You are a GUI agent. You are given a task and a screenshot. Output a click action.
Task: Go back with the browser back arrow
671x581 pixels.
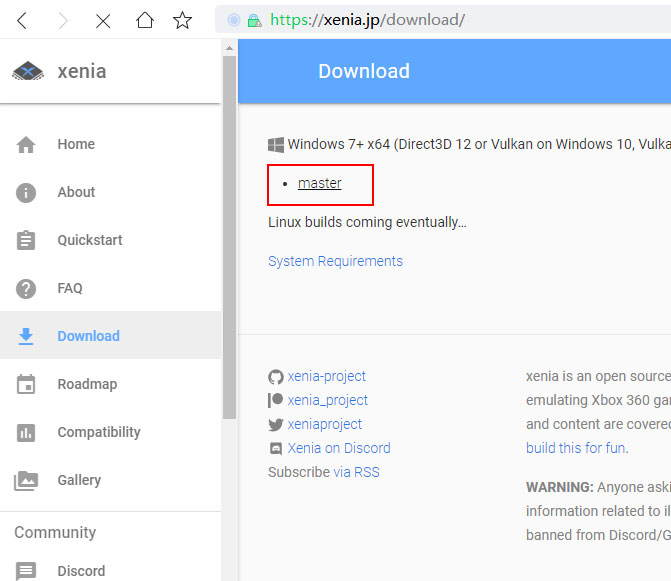(x=22, y=20)
